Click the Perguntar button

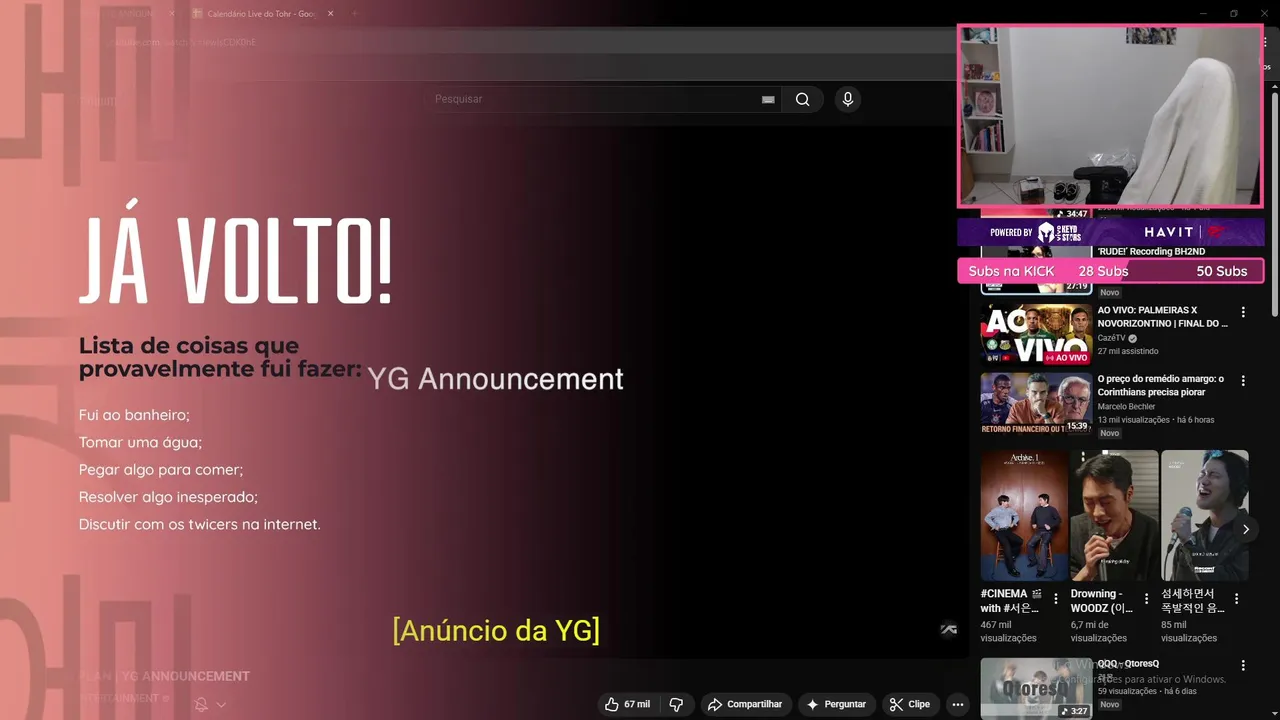[837, 704]
